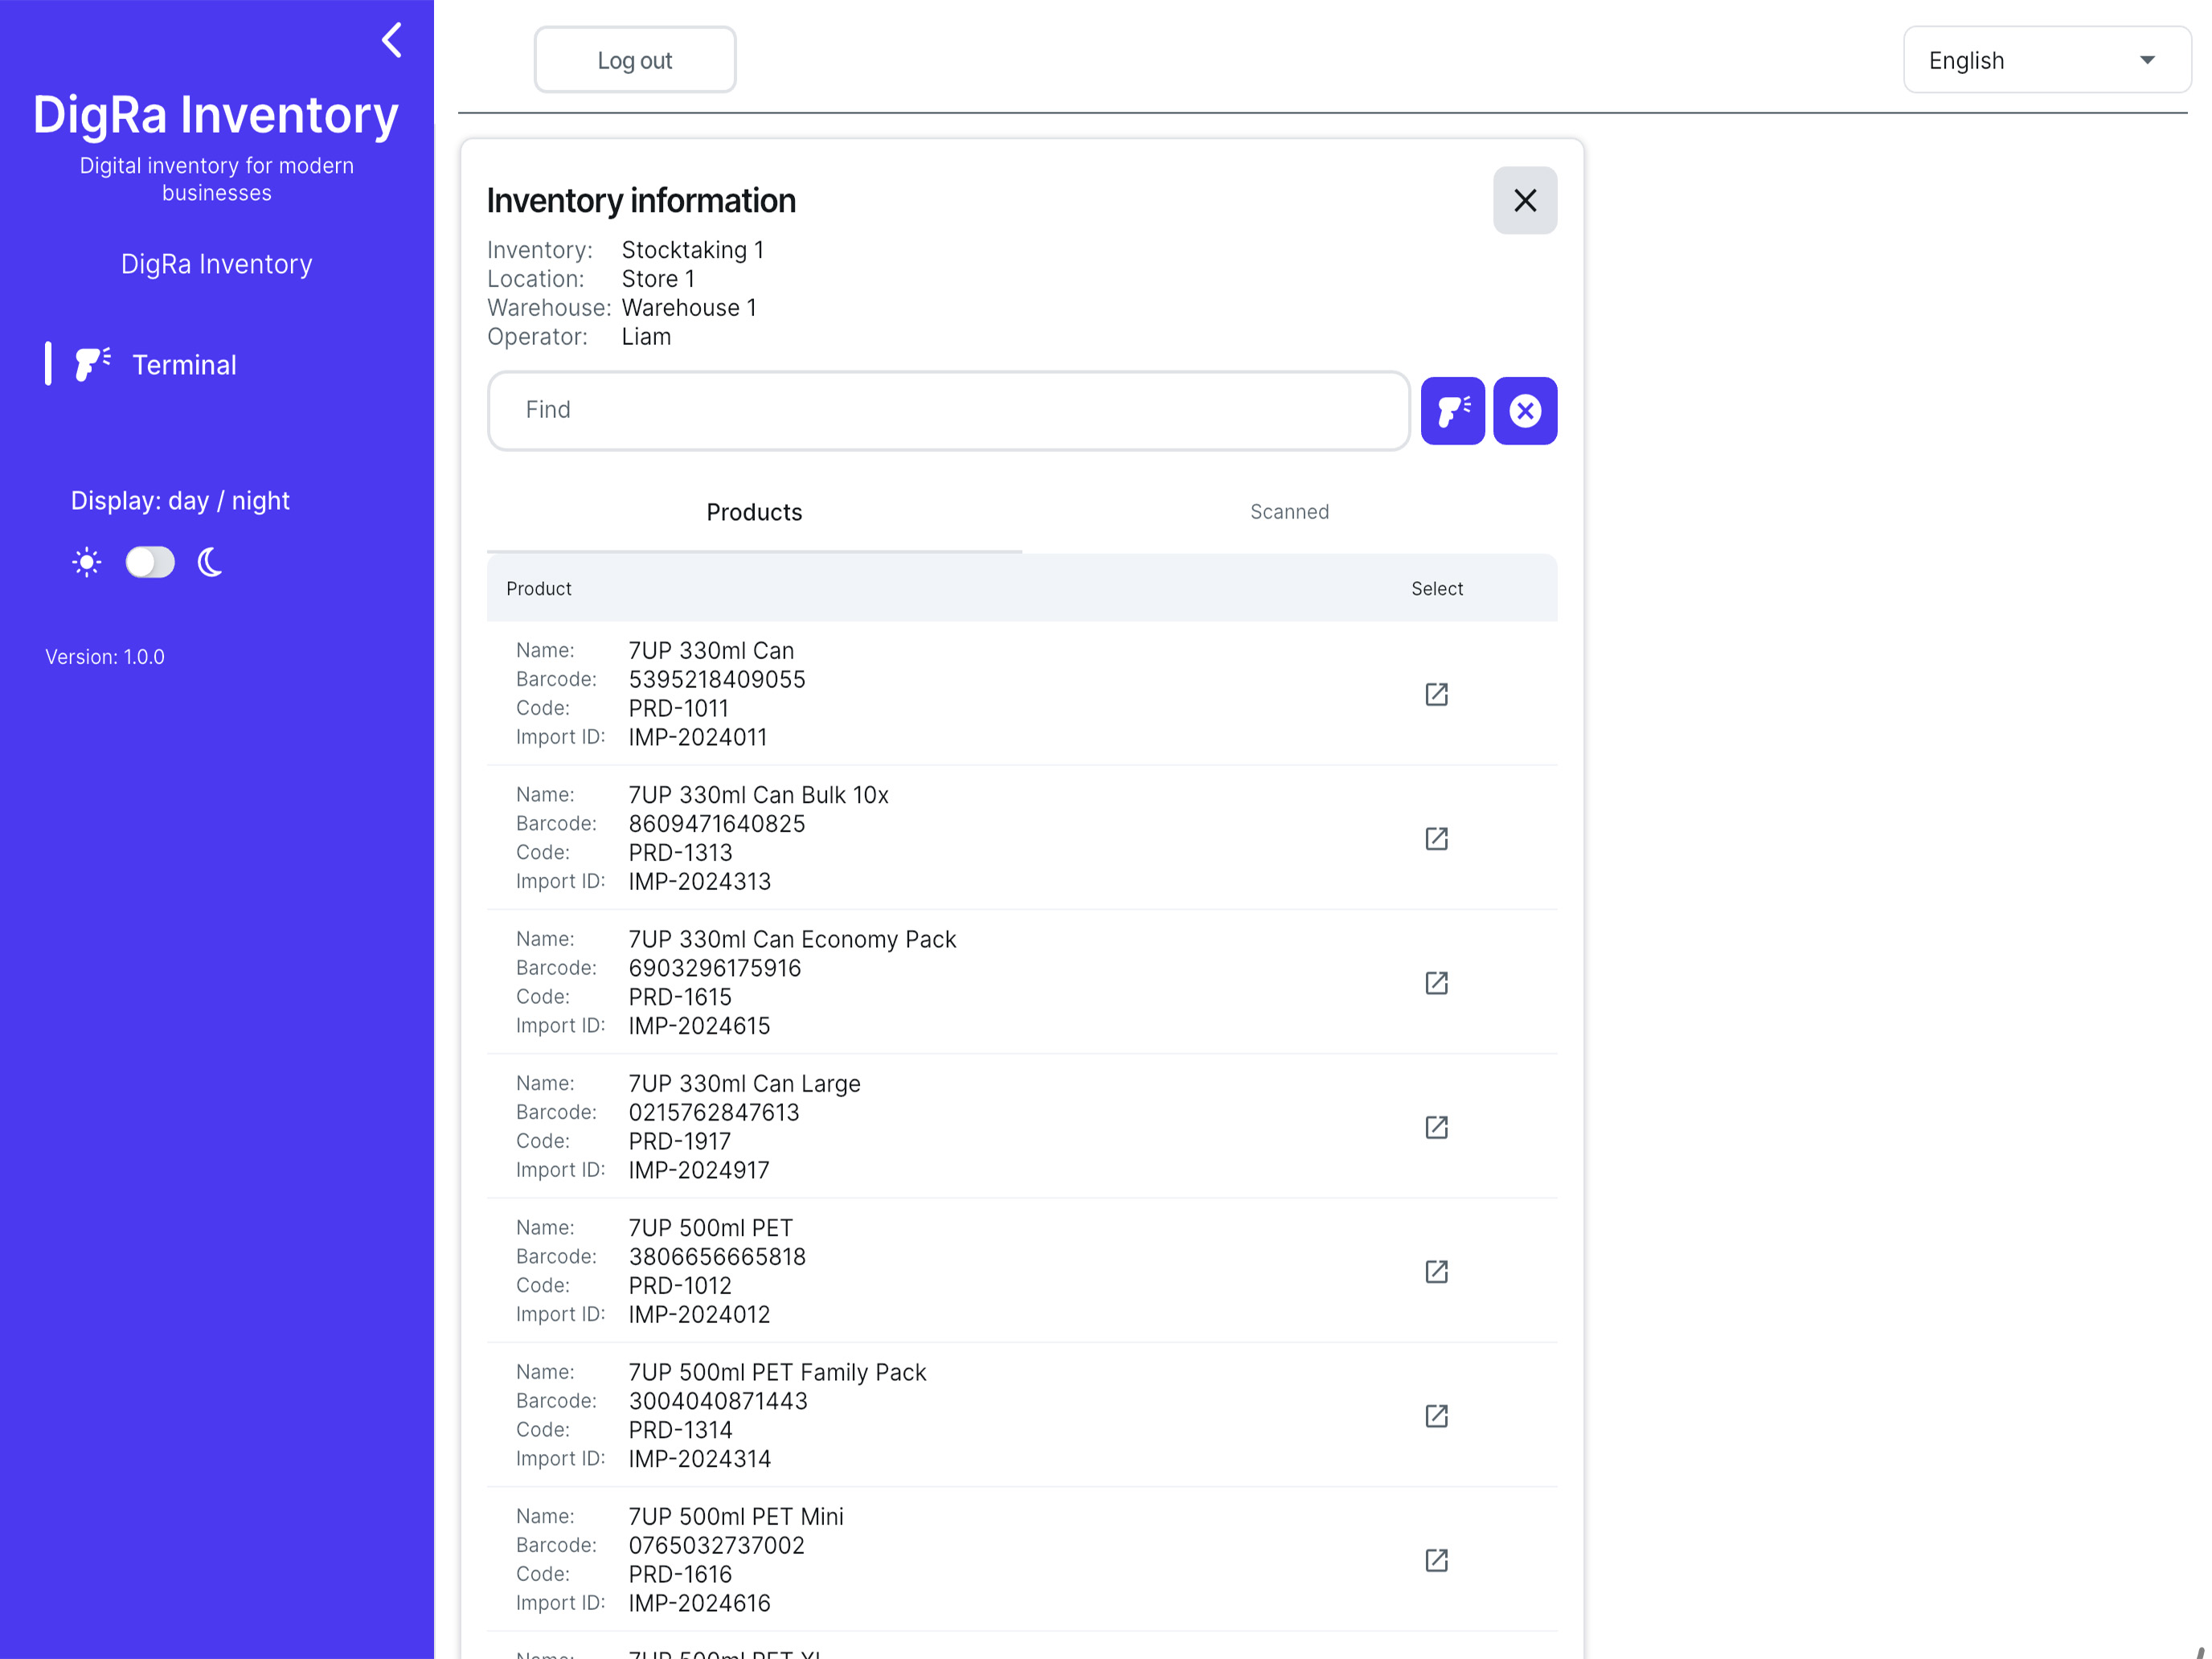The height and width of the screenshot is (1659, 2212).
Task: Click import ID IMP-2024313
Action: 700,882
